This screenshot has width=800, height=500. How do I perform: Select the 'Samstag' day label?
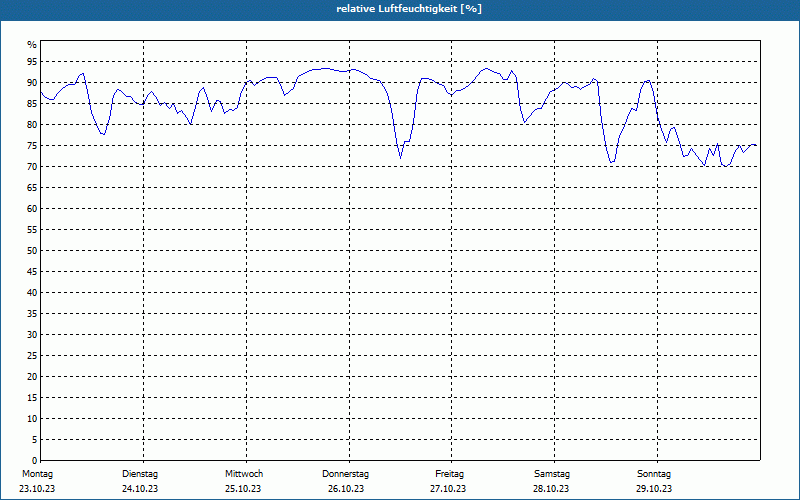pyautogui.click(x=552, y=474)
